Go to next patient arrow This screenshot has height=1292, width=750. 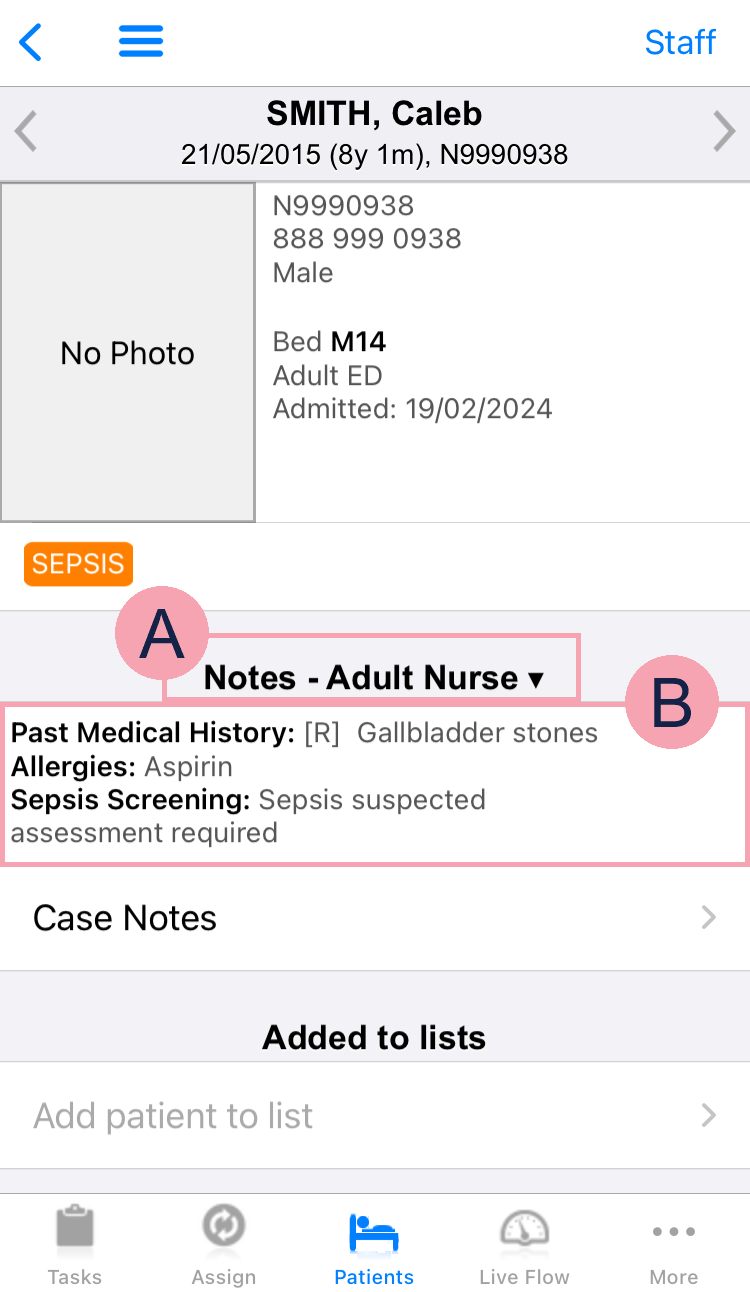click(x=723, y=132)
